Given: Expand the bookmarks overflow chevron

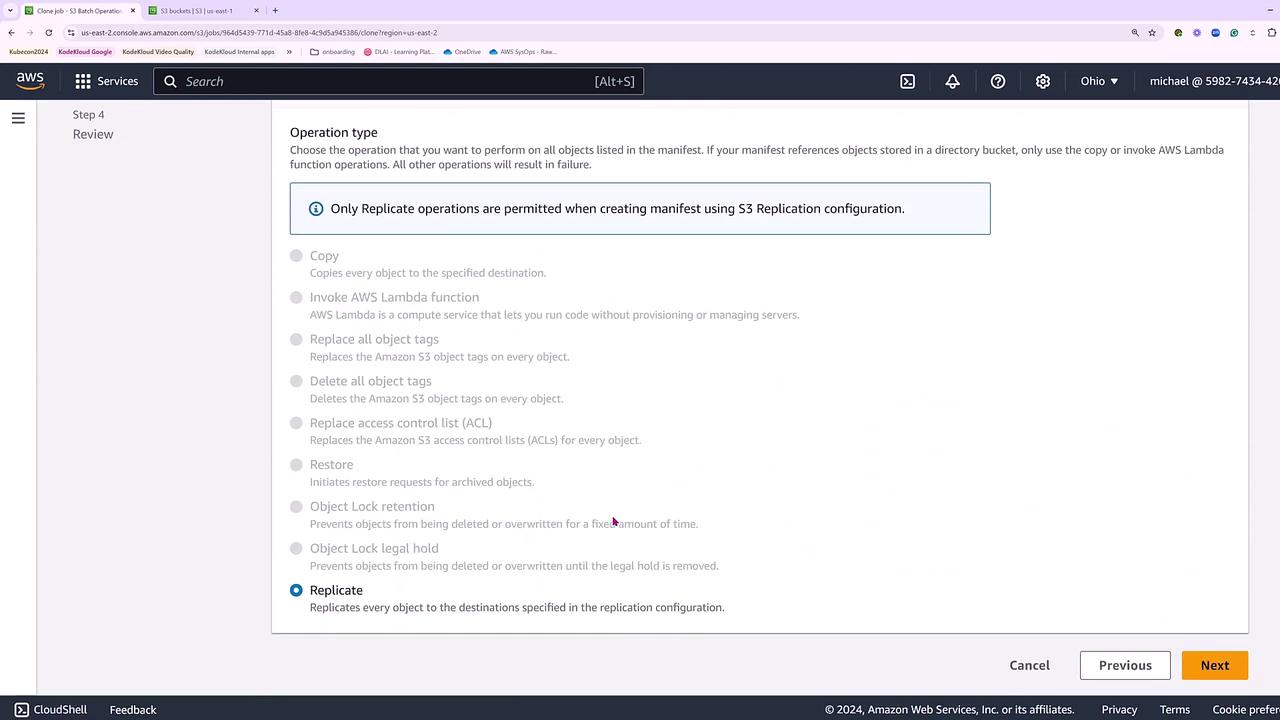Looking at the screenshot, I should (x=289, y=51).
